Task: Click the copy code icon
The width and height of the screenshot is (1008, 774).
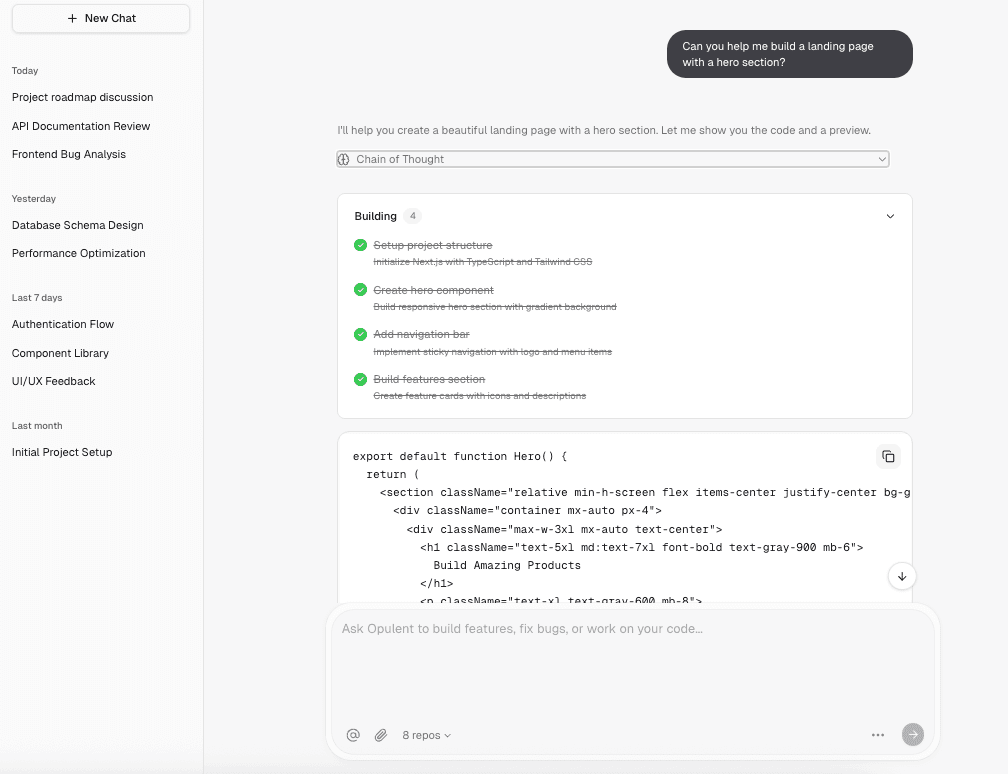Action: 887,457
